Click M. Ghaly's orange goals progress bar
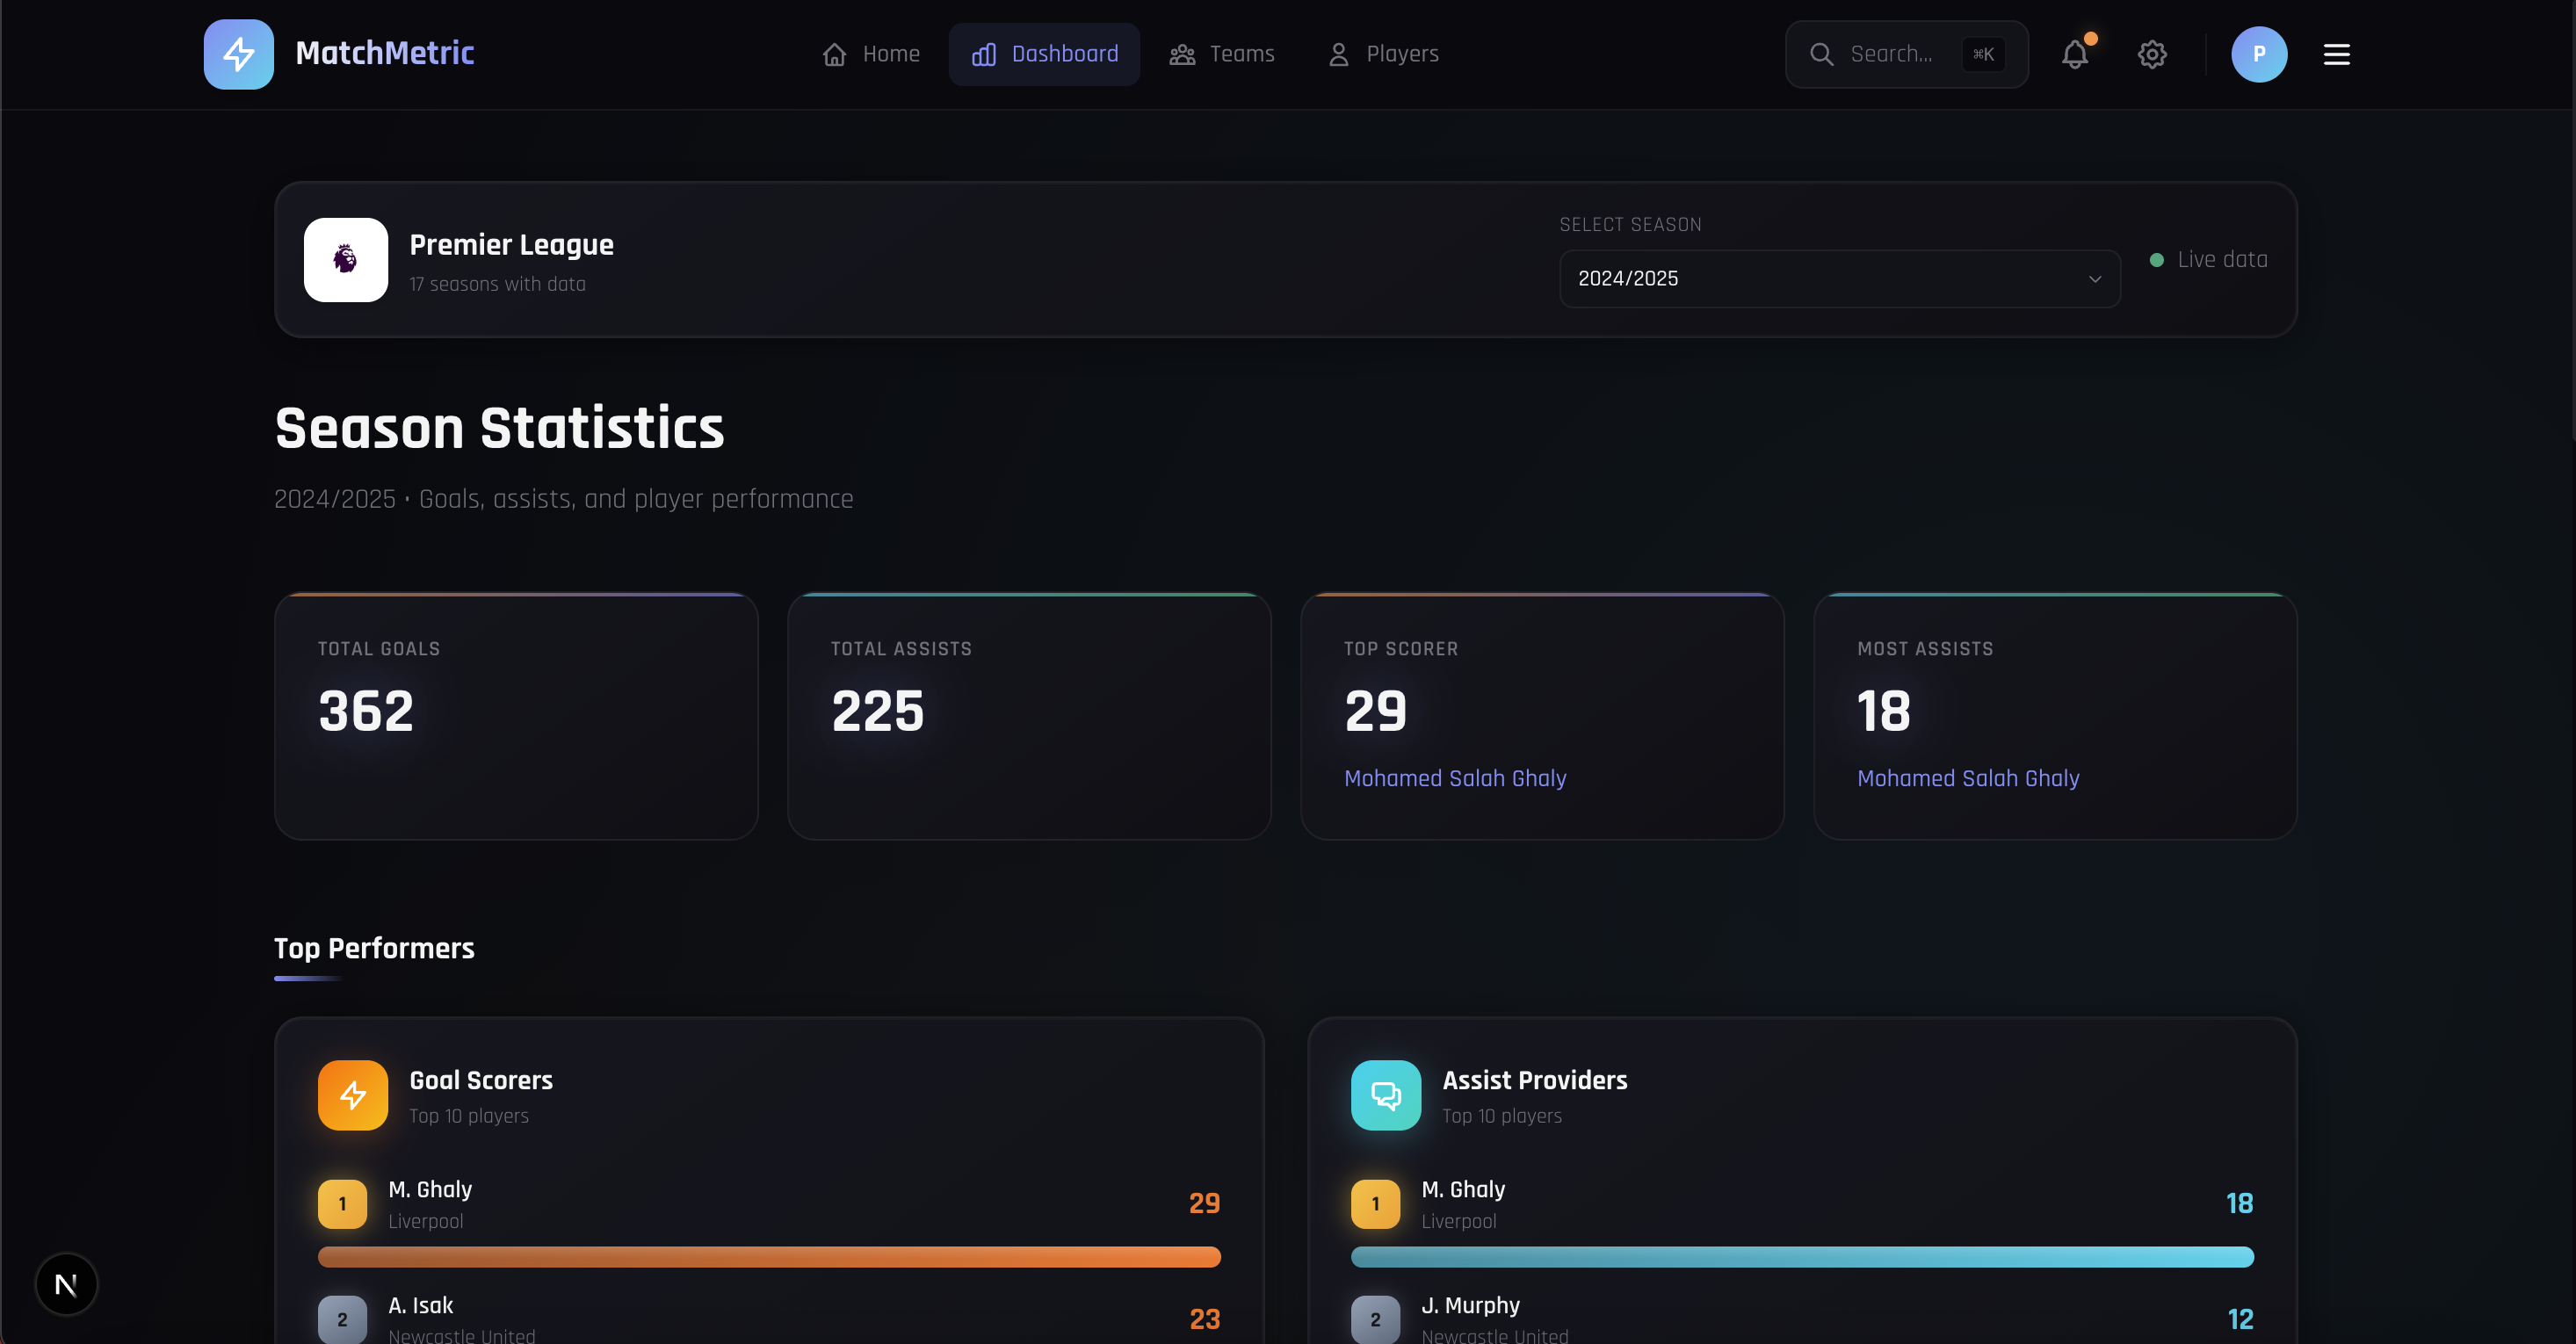Screen dimensions: 2576x1344 (x=768, y=1257)
